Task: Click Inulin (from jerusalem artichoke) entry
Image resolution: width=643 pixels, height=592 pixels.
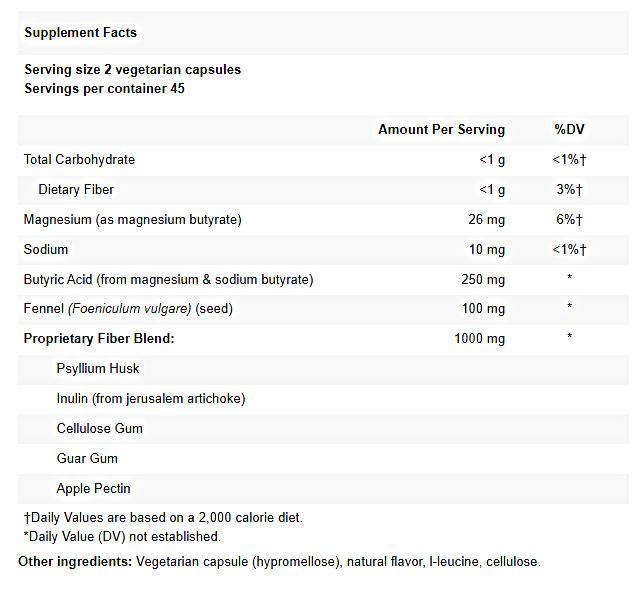Action: coord(151,398)
